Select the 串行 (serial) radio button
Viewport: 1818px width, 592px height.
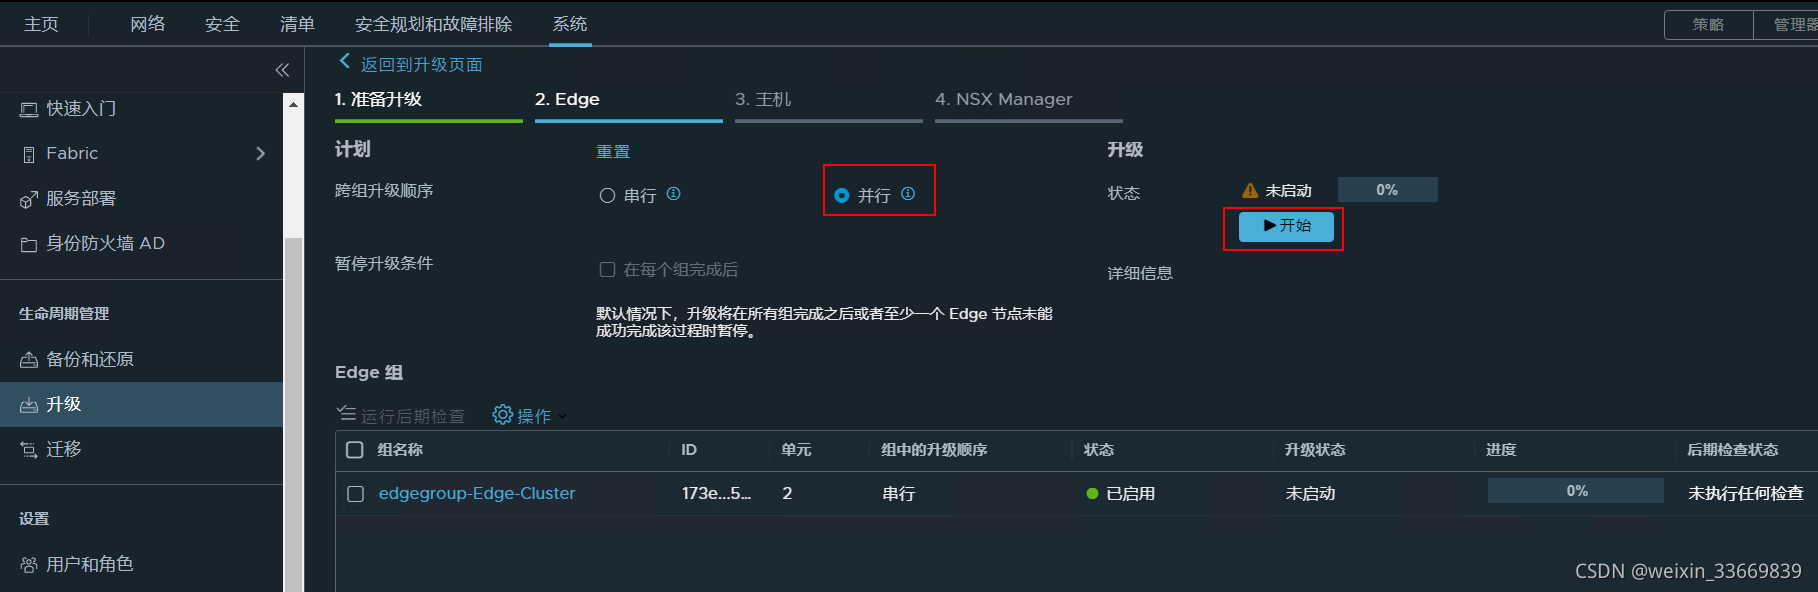point(607,196)
